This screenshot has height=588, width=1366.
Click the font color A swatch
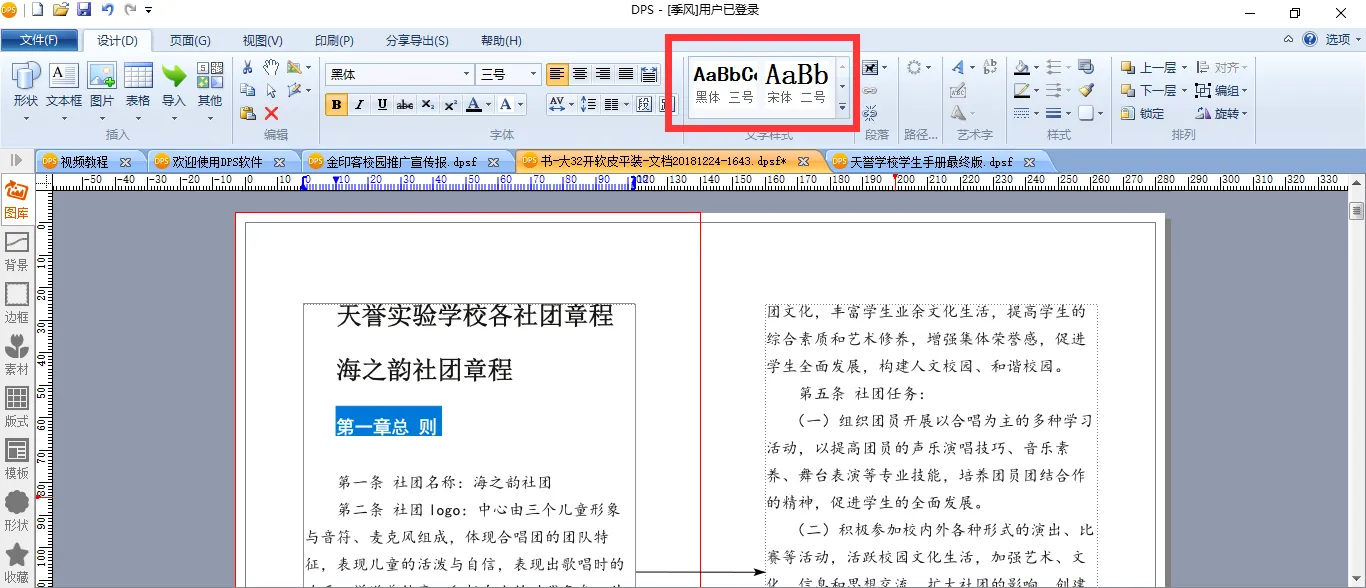click(x=474, y=105)
